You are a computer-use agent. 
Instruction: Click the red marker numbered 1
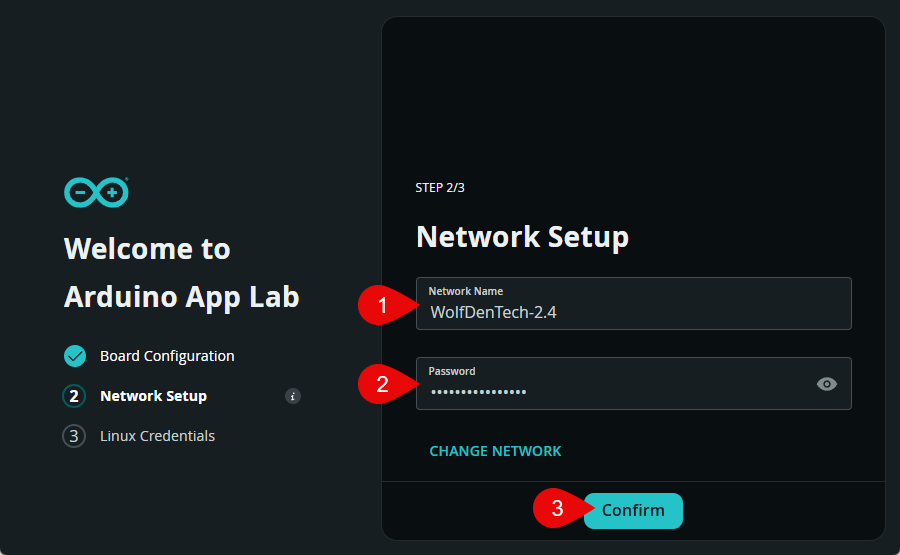[x=381, y=306]
